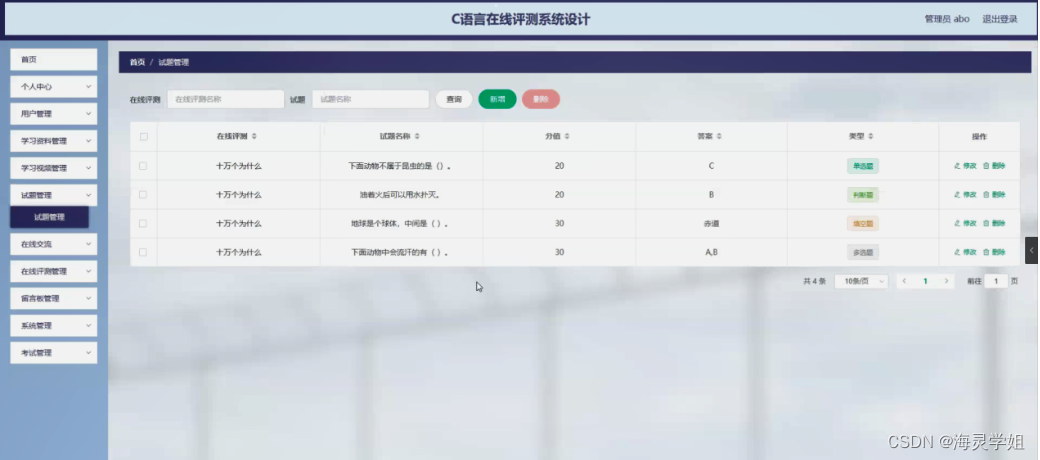Expand 学习视频管理 sidebar menu
The image size is (1040, 460).
pyautogui.click(x=54, y=168)
